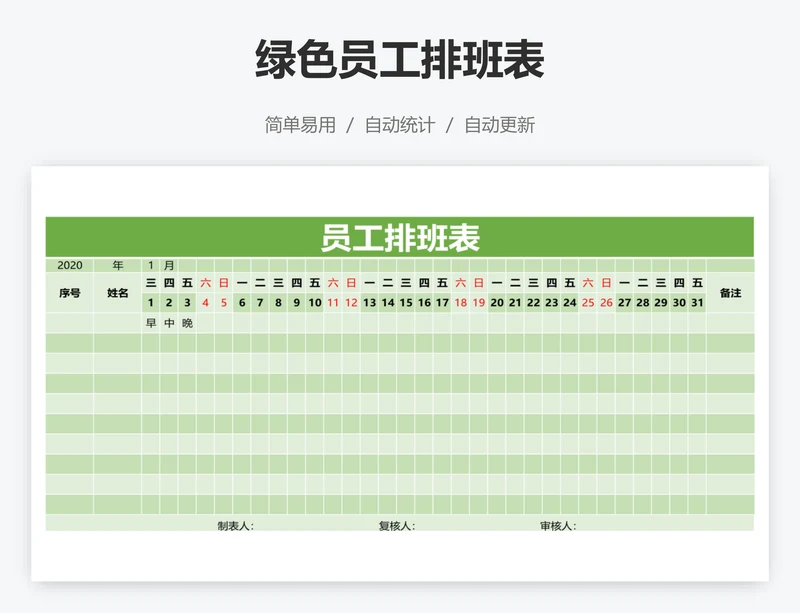Click the red 六 weekday above date 4
This screenshot has width=800, height=613.
206,283
